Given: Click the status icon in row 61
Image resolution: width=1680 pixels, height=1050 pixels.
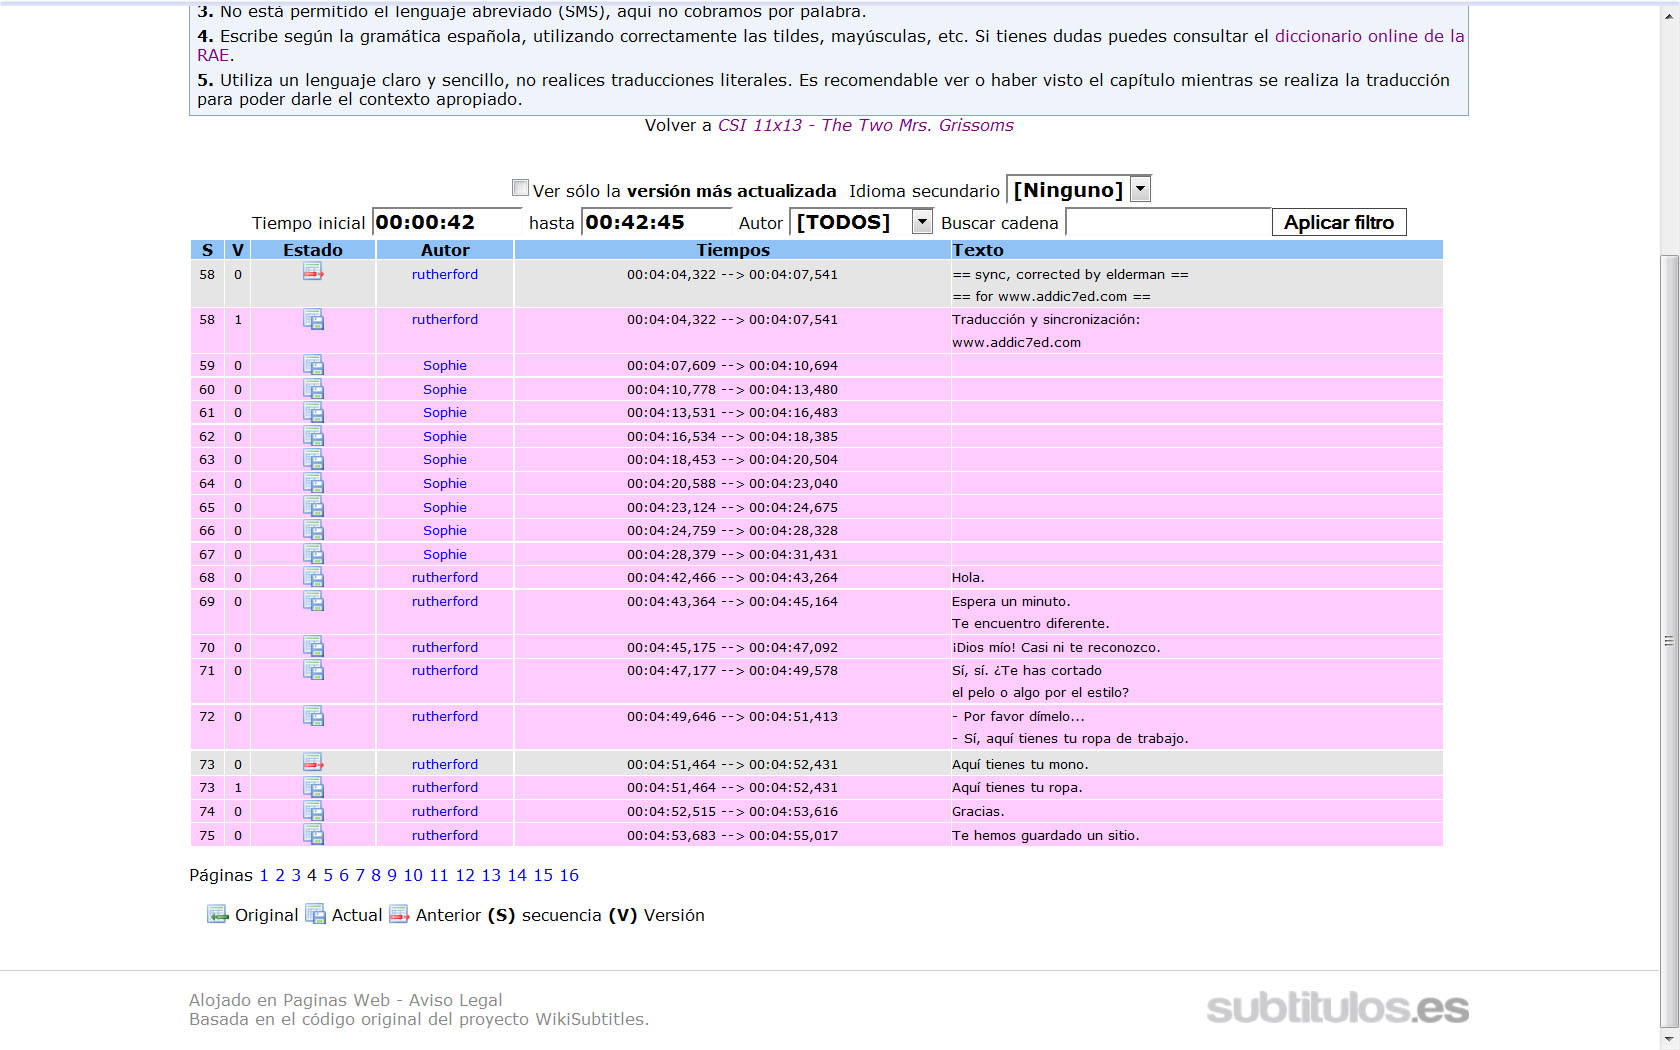Looking at the screenshot, I should point(313,413).
